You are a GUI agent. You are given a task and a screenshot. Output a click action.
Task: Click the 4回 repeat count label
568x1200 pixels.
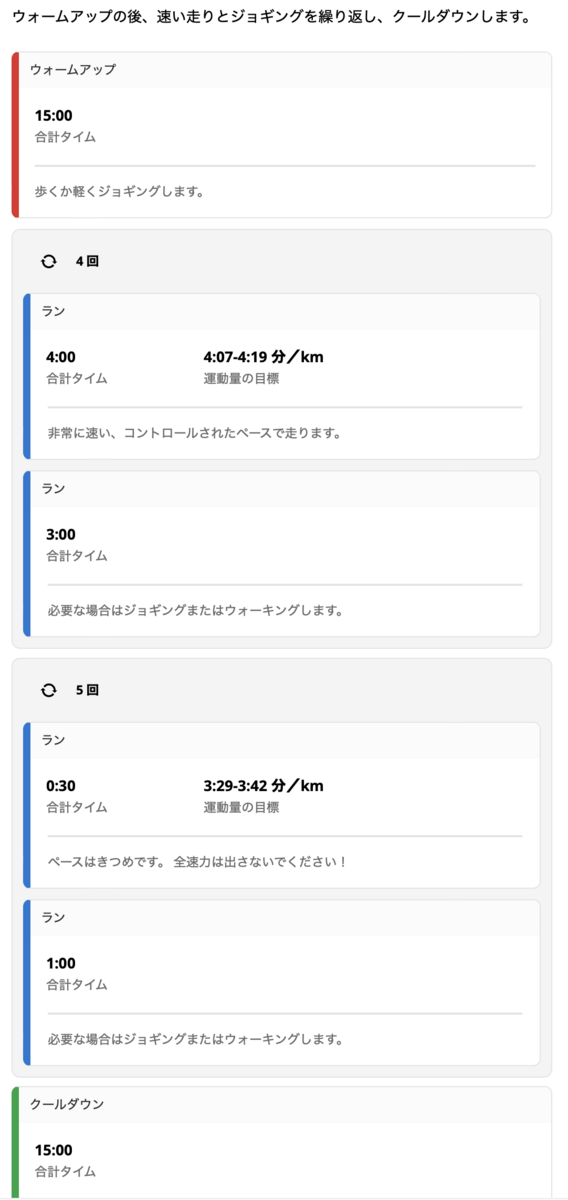tap(87, 261)
